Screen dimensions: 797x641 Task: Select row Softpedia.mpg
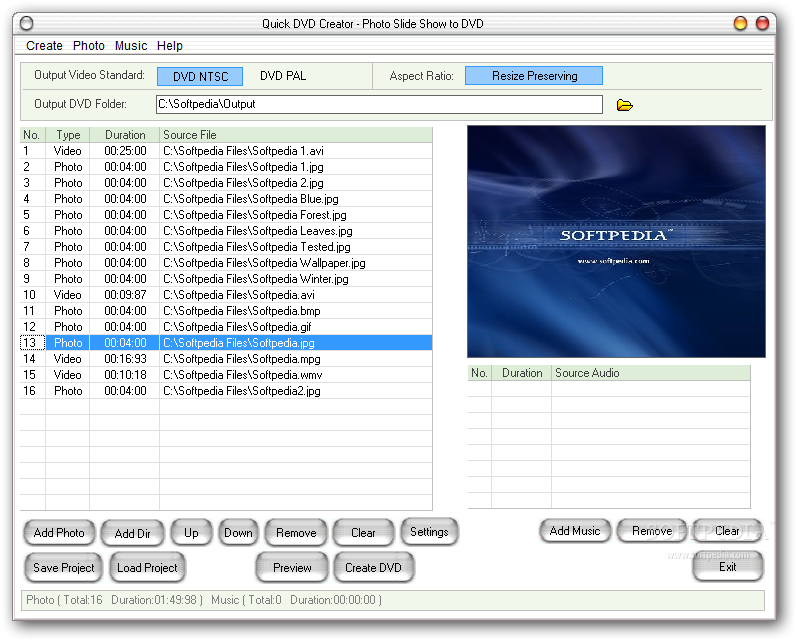pyautogui.click(x=226, y=359)
